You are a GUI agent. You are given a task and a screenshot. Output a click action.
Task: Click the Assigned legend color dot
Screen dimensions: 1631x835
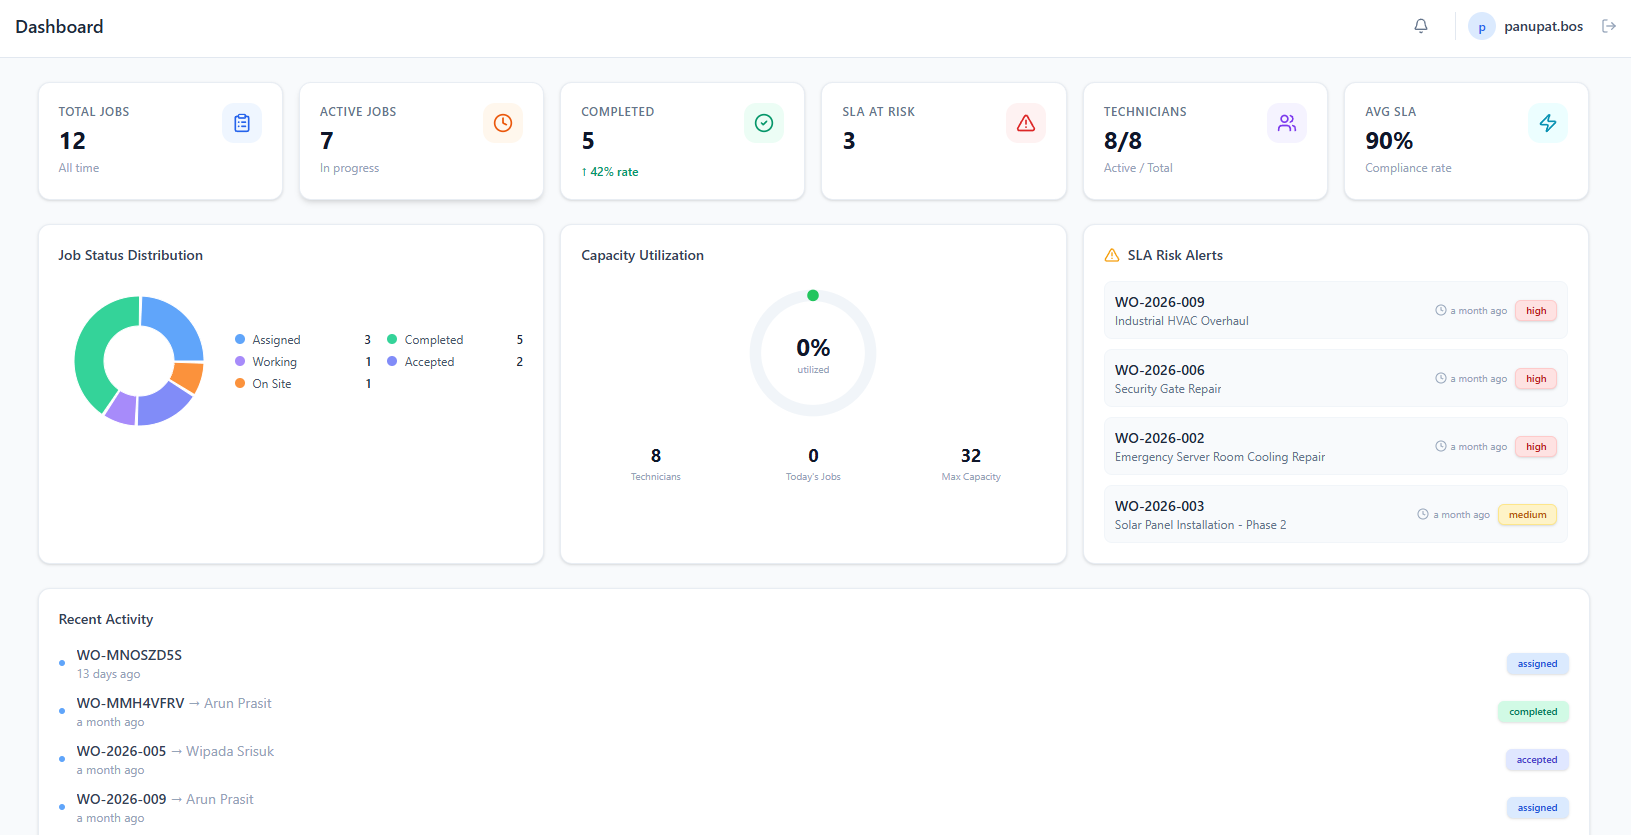click(240, 340)
